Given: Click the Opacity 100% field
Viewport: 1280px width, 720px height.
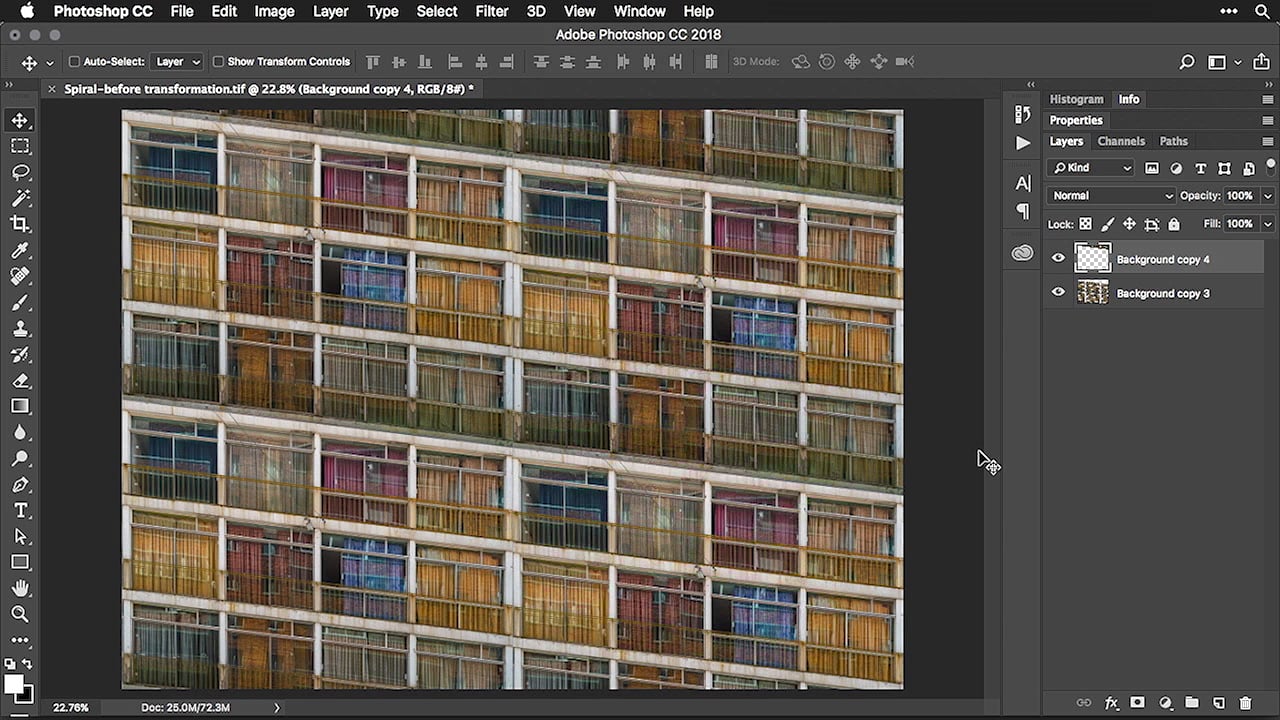Looking at the screenshot, I should coord(1239,196).
